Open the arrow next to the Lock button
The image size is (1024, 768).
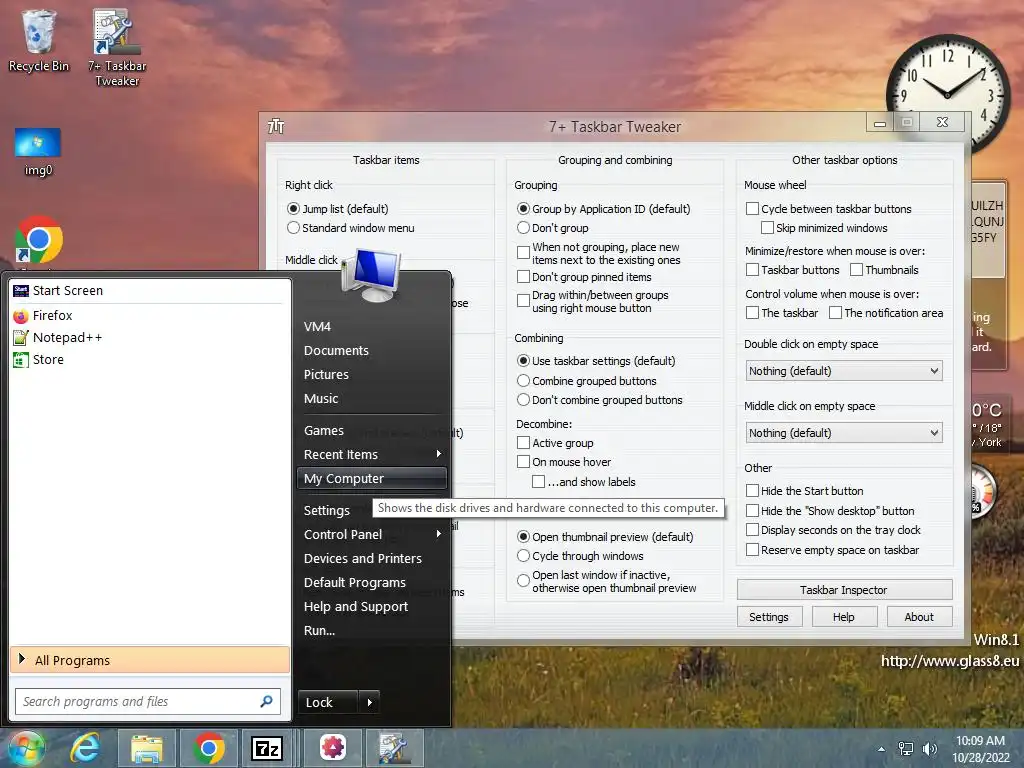370,702
